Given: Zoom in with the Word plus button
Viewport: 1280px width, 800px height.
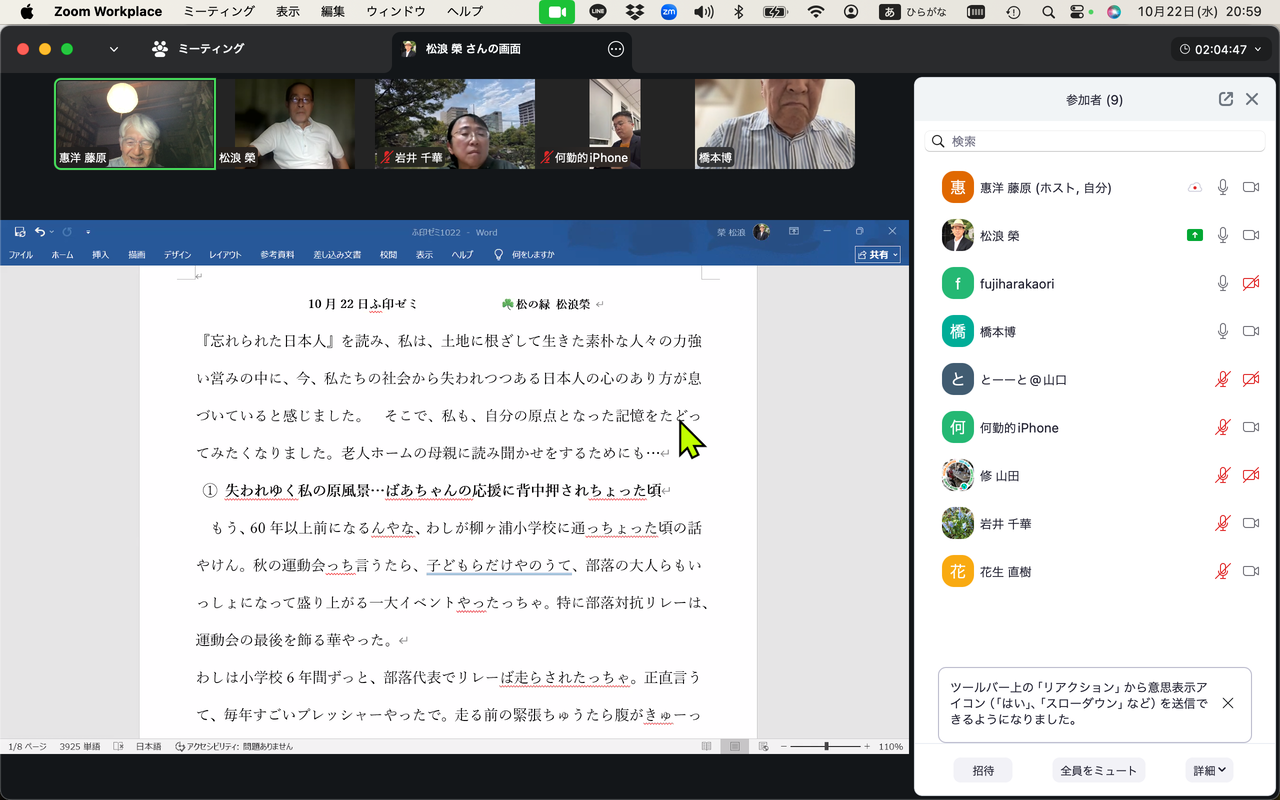Looking at the screenshot, I should (867, 747).
